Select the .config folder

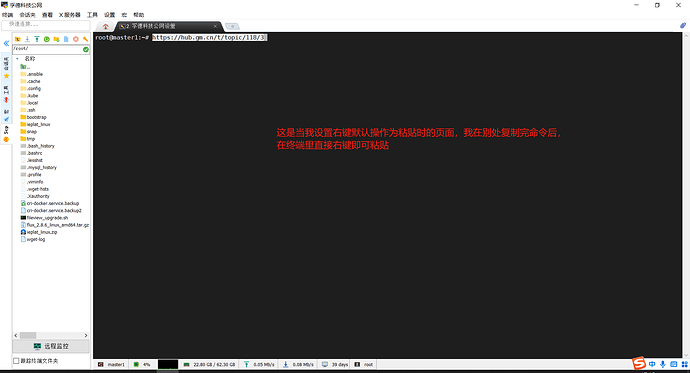(x=30, y=88)
